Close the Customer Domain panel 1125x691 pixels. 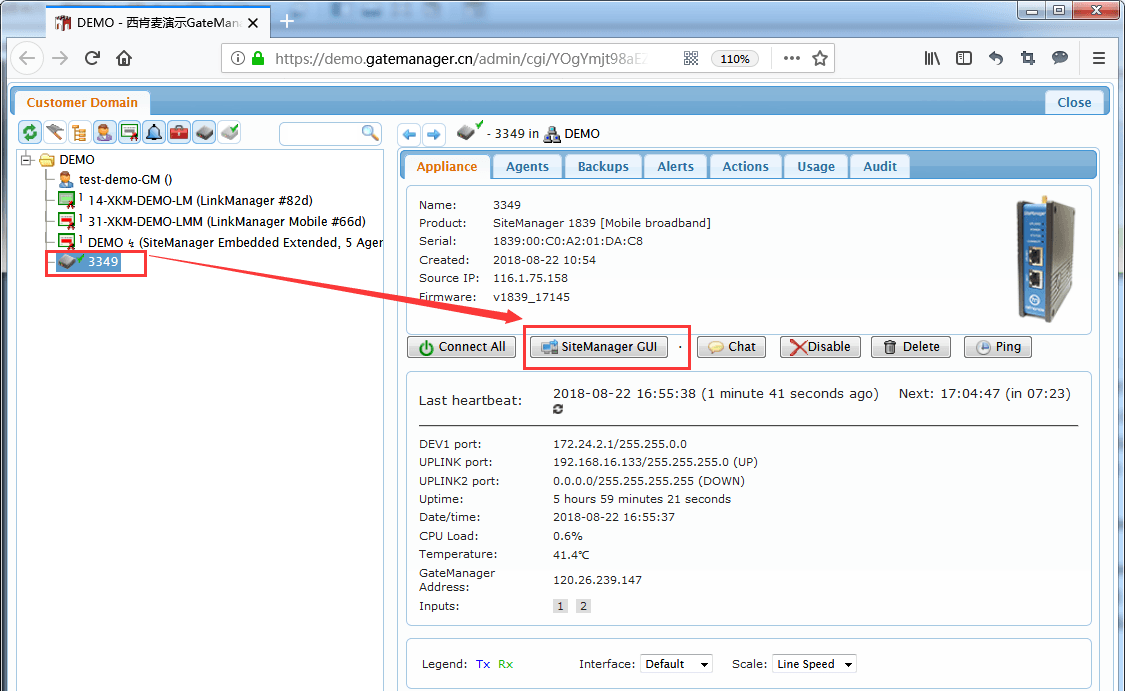click(x=1074, y=103)
